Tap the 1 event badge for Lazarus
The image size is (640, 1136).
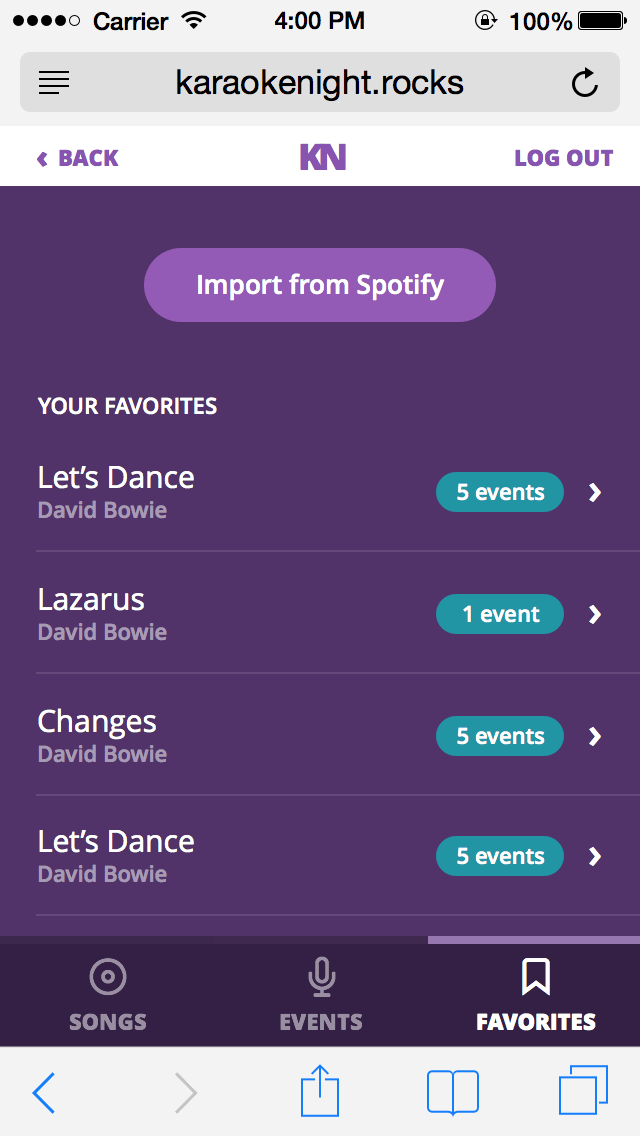(500, 614)
